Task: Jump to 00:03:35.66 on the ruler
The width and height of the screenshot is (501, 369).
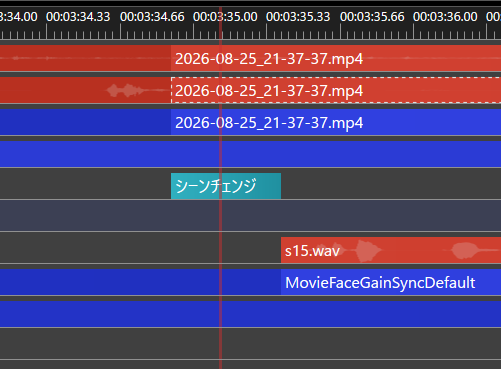Action: [372, 17]
